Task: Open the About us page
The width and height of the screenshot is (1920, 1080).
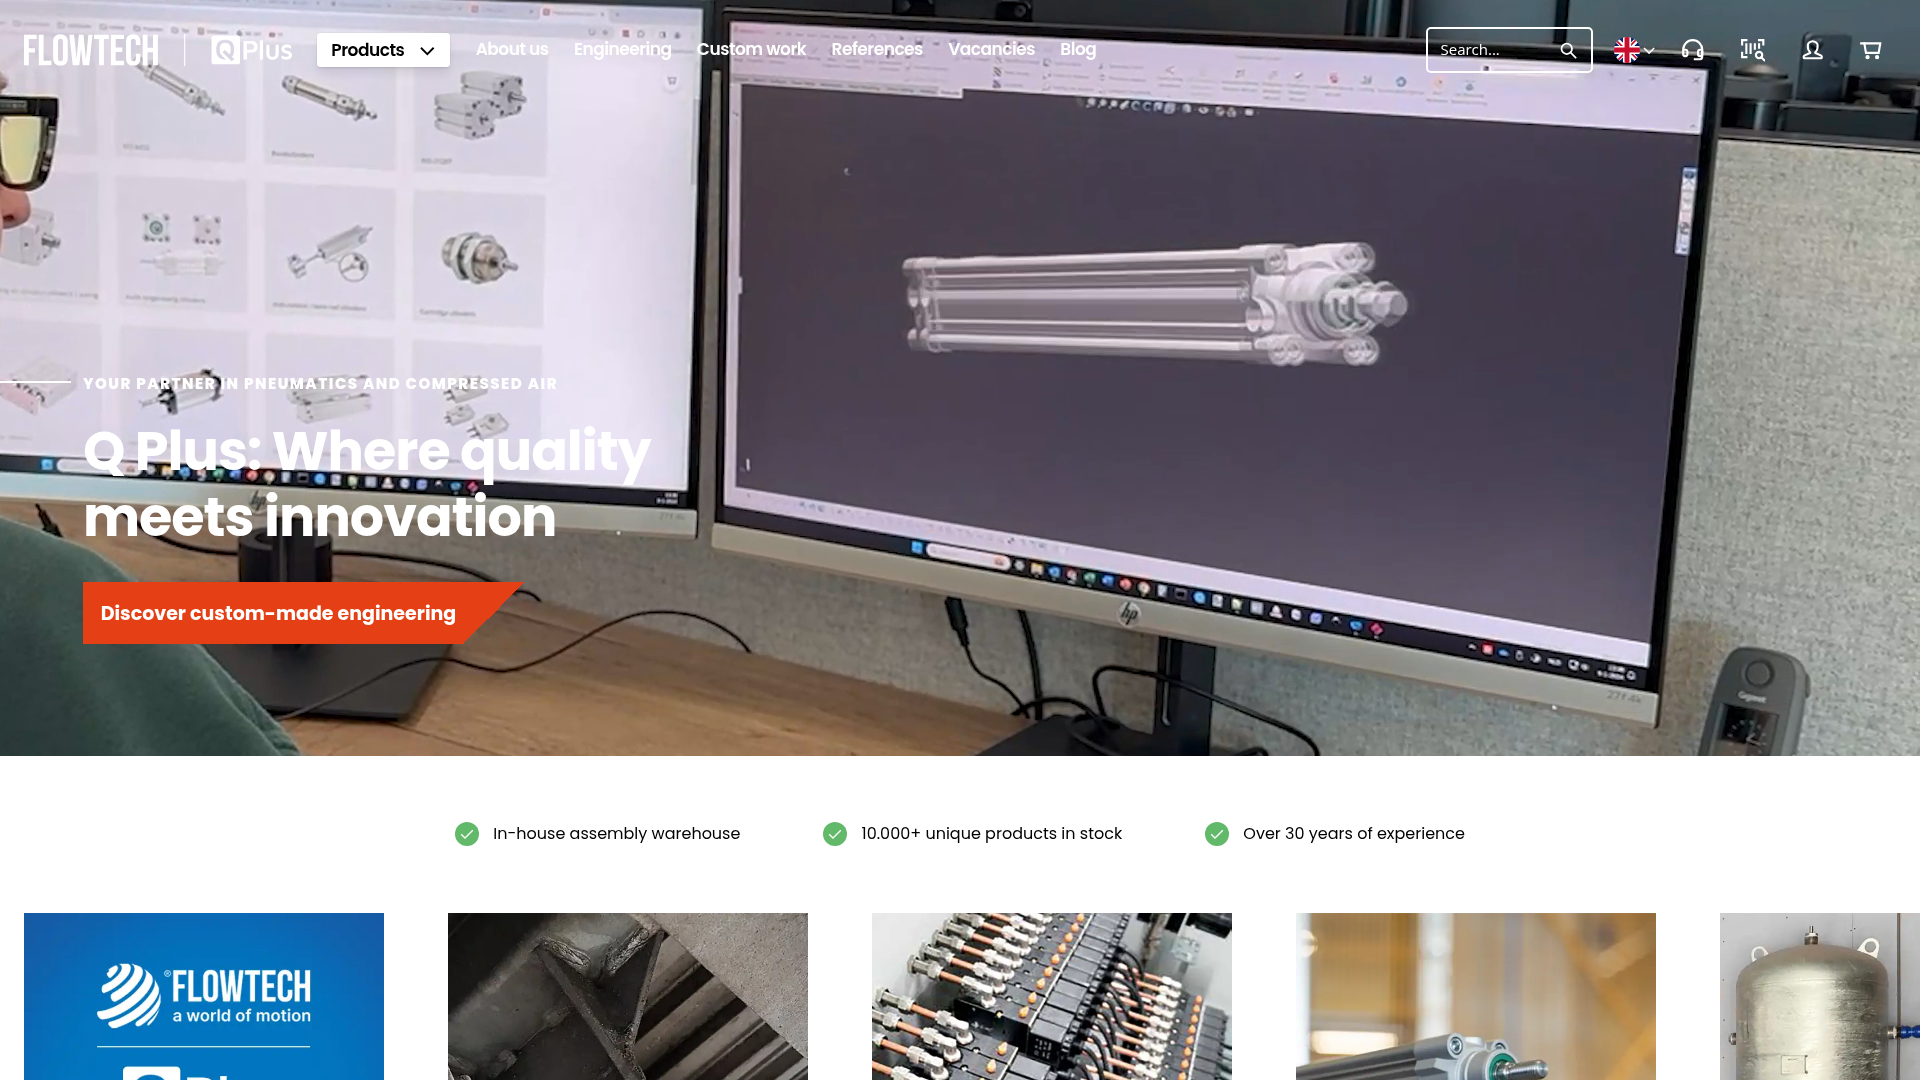Action: click(512, 49)
